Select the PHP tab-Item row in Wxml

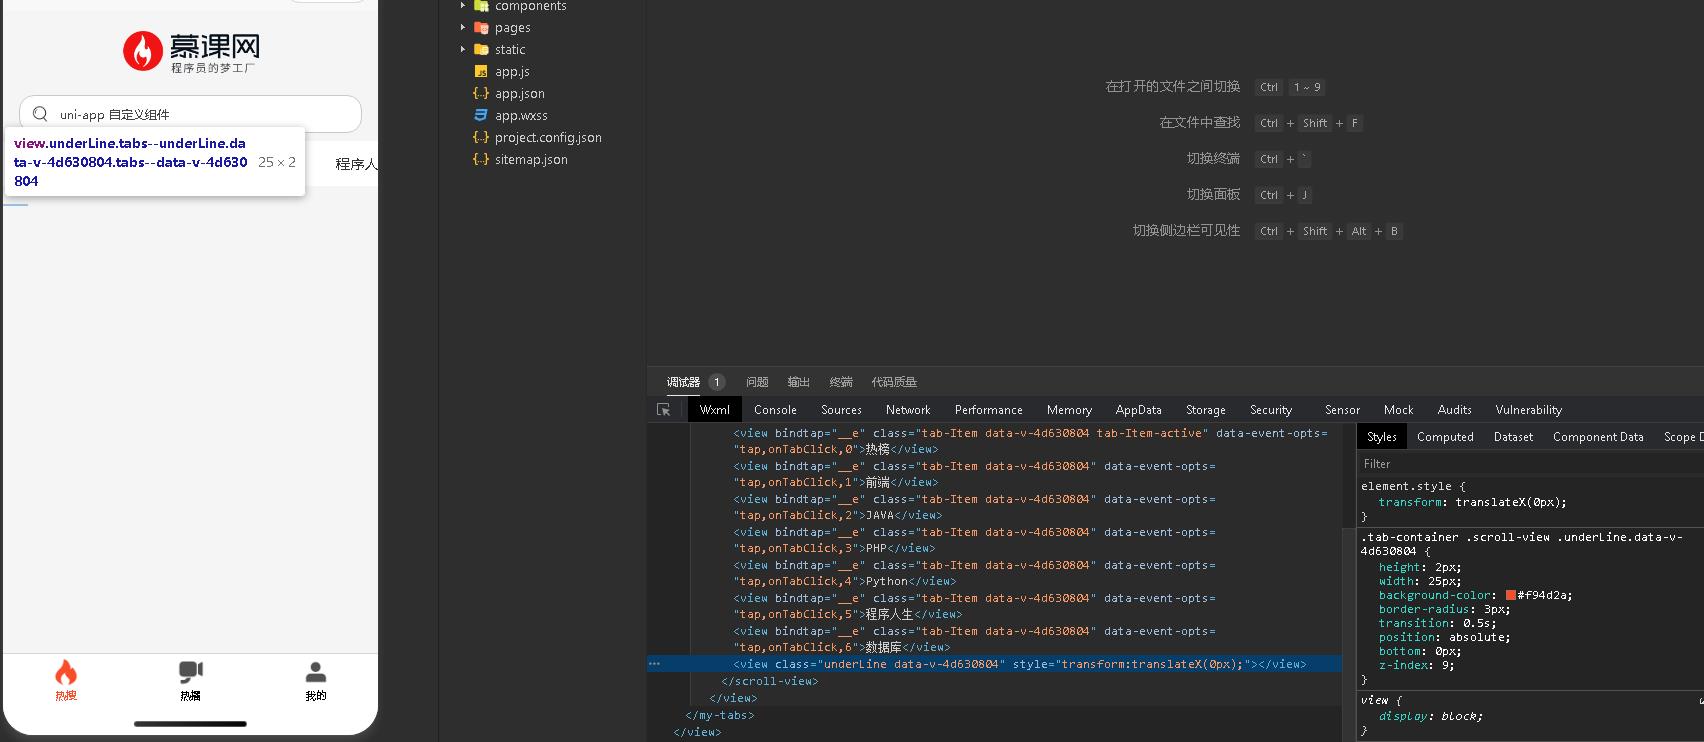coord(975,540)
